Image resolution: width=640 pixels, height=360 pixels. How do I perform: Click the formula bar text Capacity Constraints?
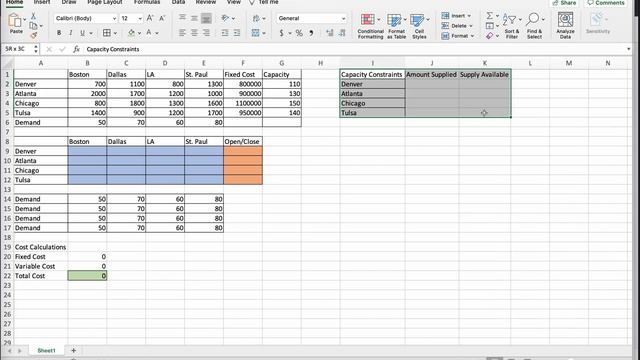click(x=113, y=49)
